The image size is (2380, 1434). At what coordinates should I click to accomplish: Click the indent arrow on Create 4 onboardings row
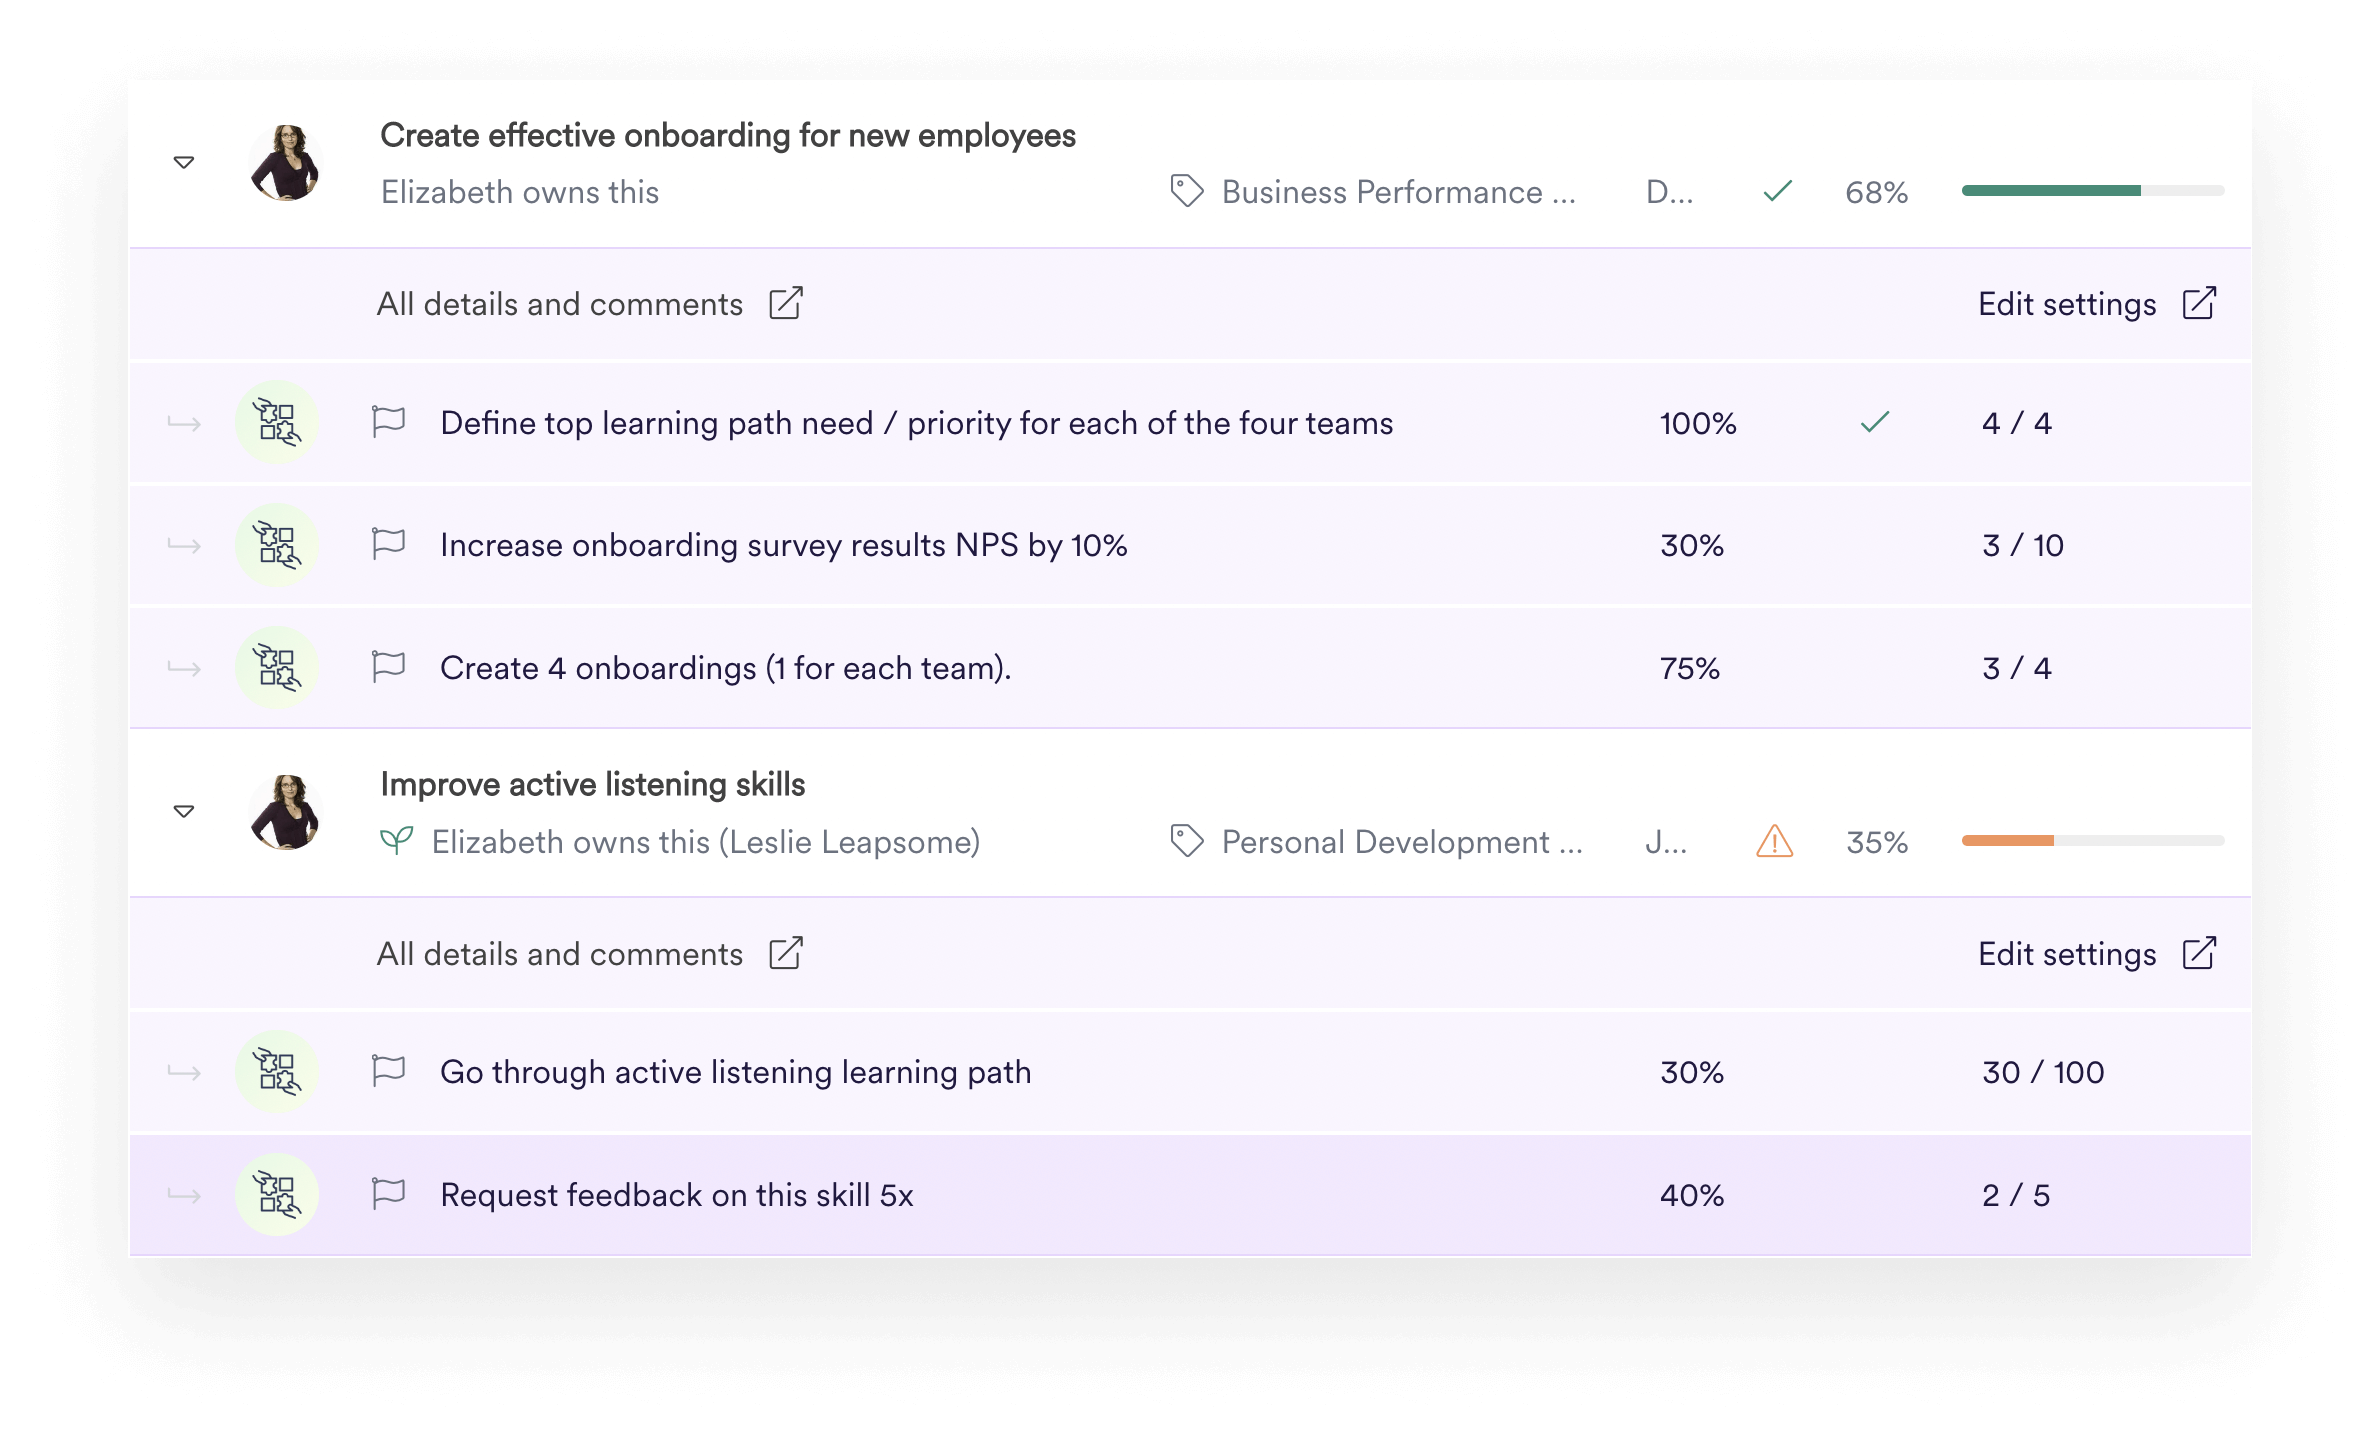(x=186, y=667)
